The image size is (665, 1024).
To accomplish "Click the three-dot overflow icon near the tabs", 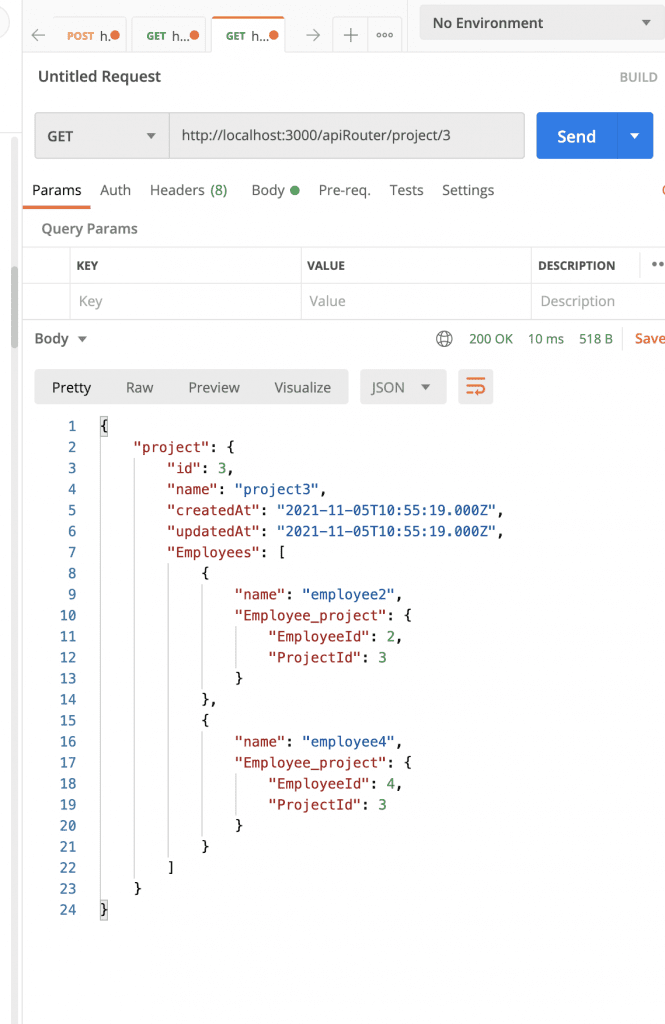I will click(384, 34).
